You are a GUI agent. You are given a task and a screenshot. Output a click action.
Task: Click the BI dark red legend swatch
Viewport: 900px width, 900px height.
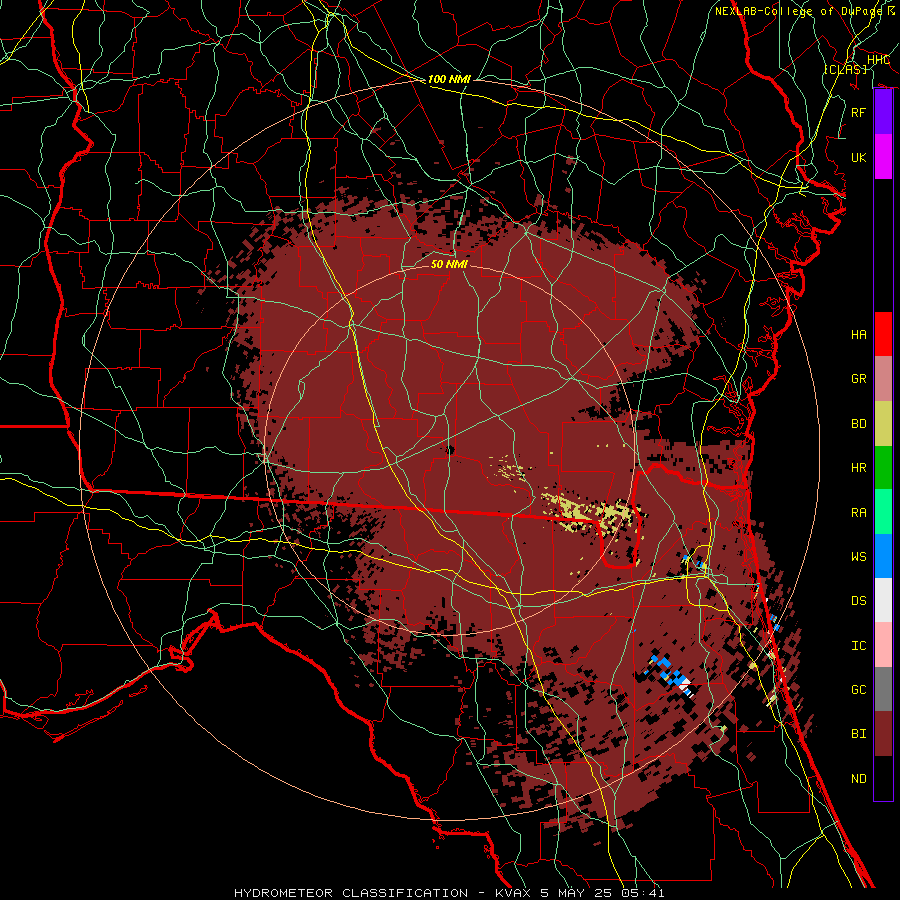[883, 734]
